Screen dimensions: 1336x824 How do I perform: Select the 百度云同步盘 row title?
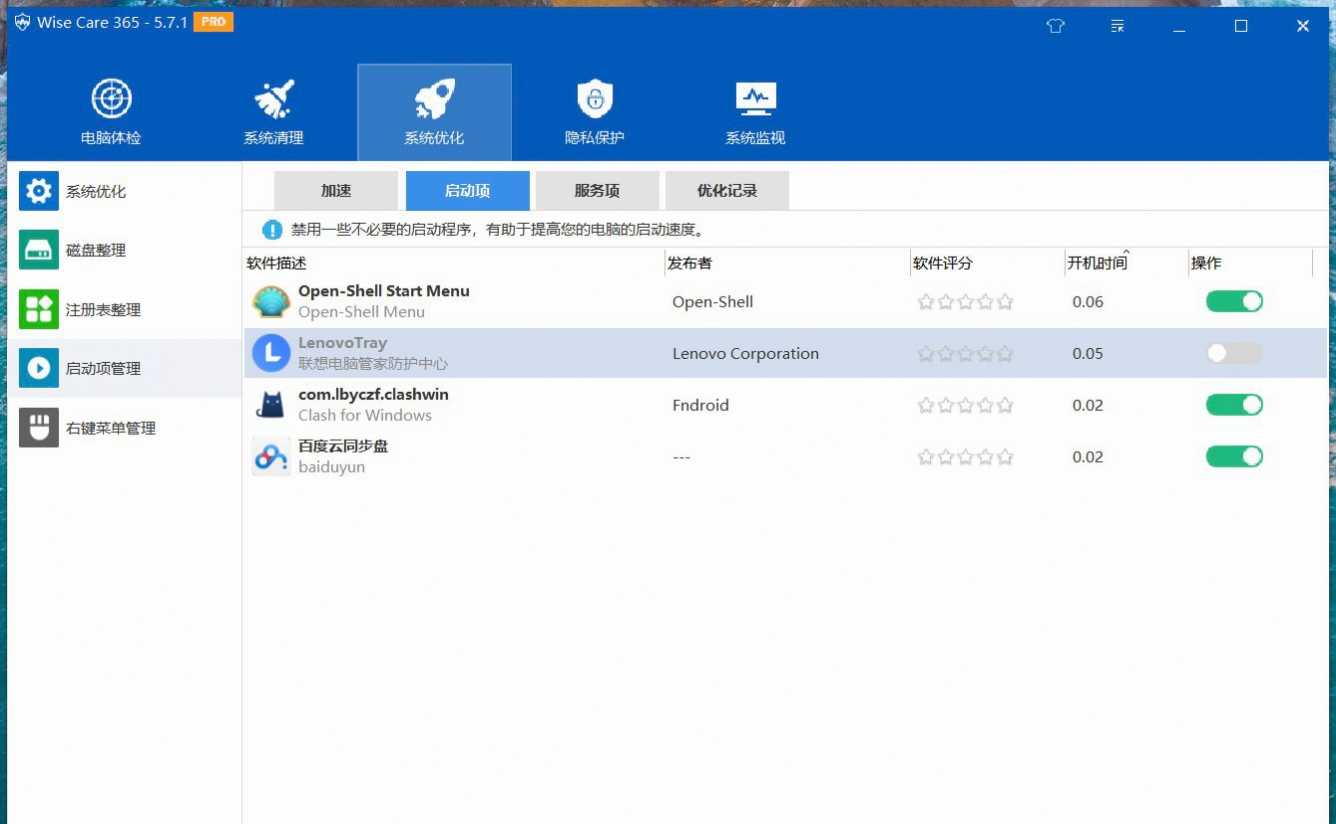click(x=343, y=446)
